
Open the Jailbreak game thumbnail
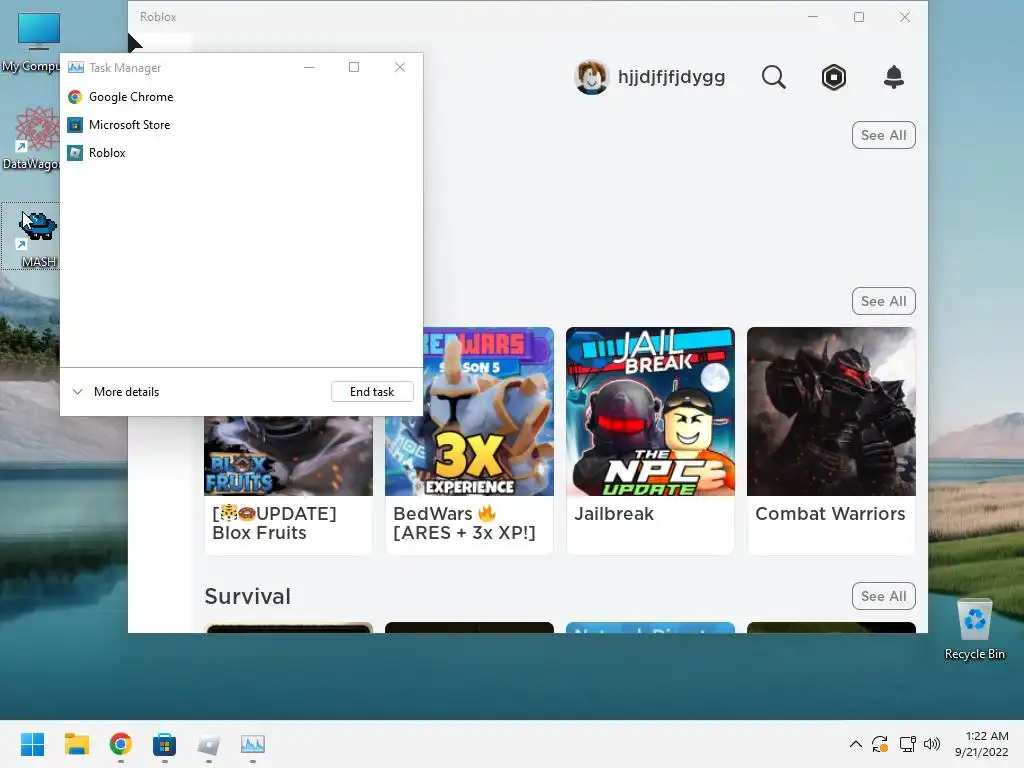click(650, 411)
